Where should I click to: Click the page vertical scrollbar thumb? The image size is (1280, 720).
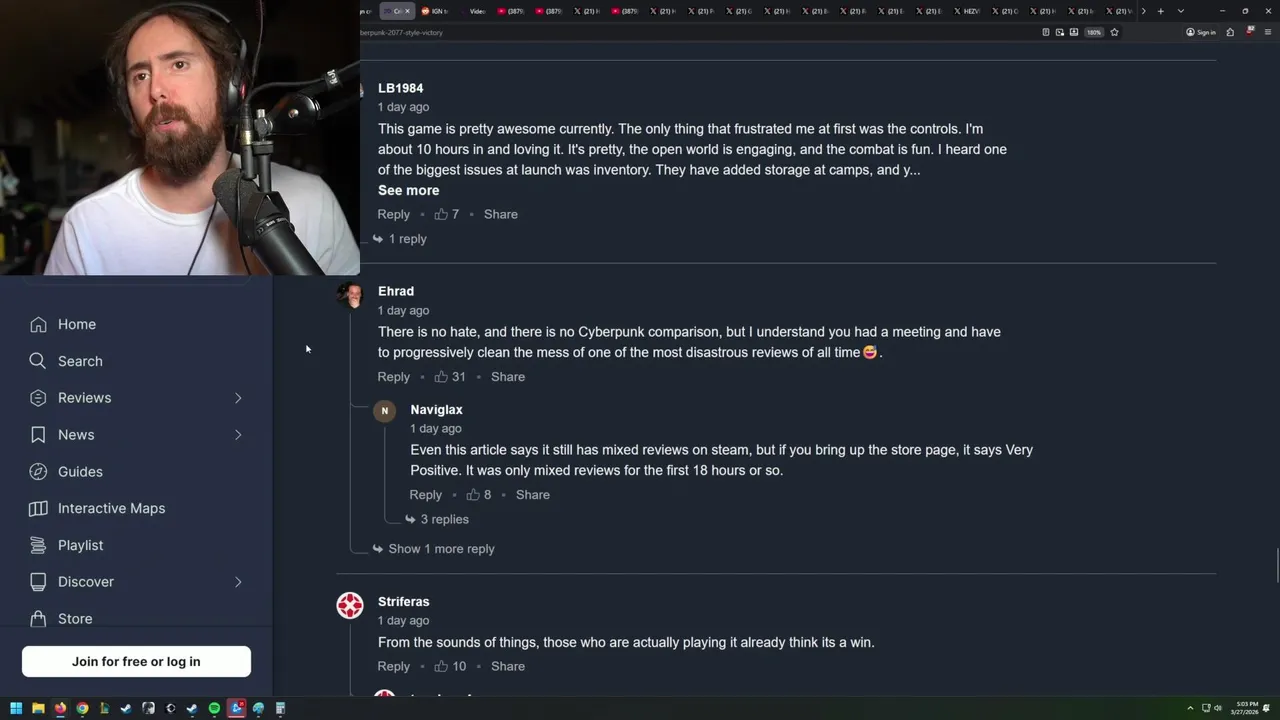pos(1276,564)
